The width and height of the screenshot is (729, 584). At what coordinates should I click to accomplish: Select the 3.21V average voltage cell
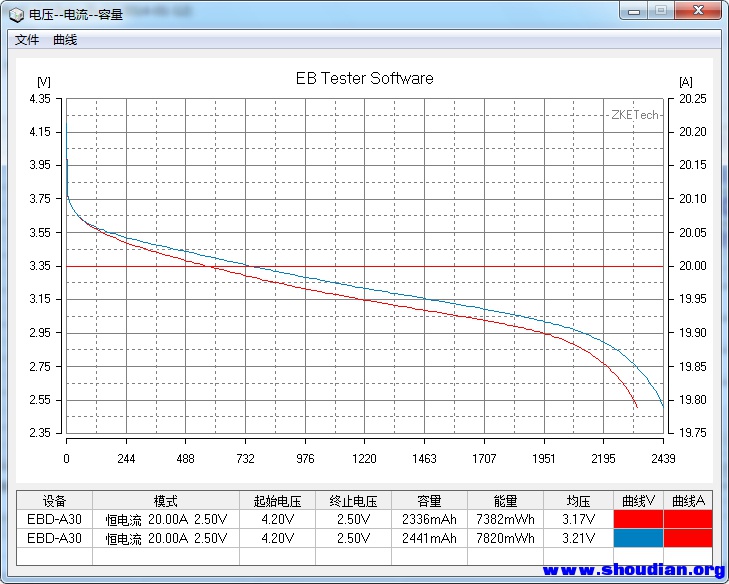[578, 538]
